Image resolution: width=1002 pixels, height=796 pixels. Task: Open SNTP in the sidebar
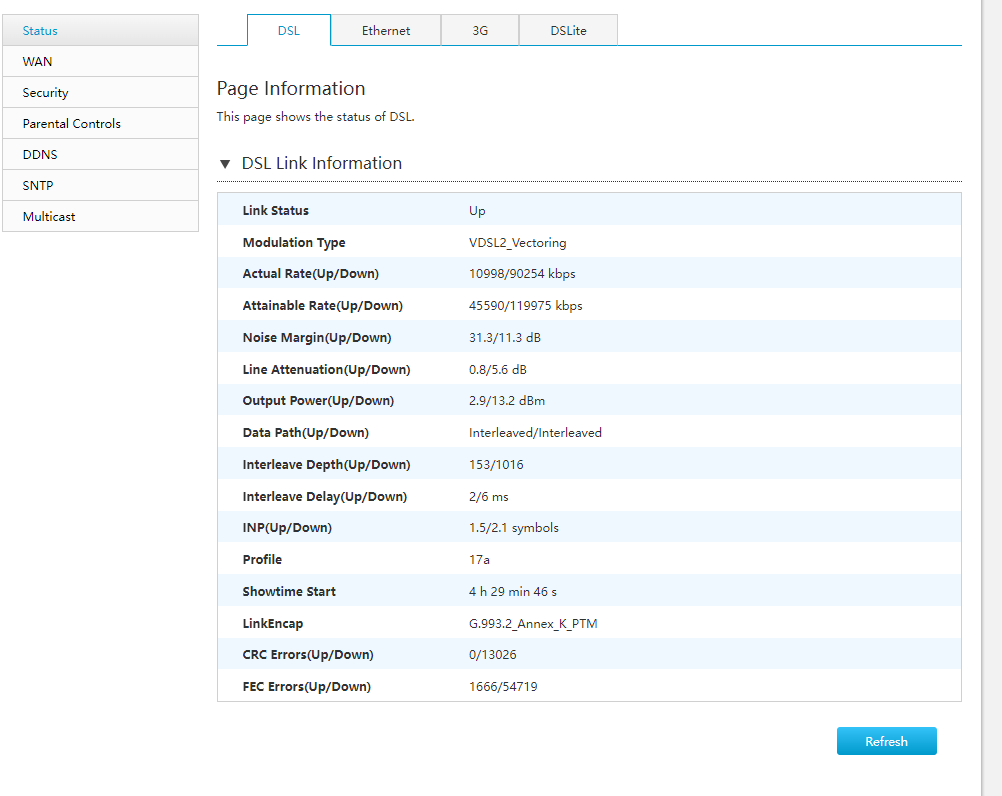coord(100,185)
